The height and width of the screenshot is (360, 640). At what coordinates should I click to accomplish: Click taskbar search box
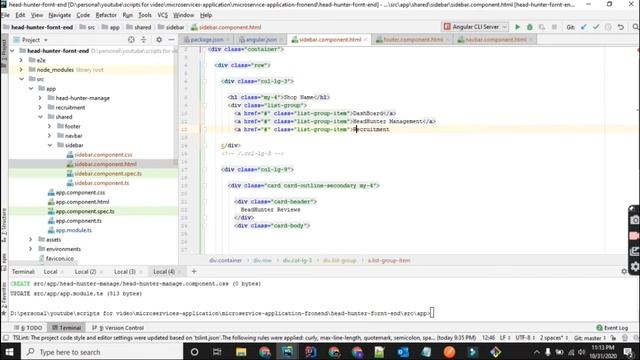click(x=101, y=352)
